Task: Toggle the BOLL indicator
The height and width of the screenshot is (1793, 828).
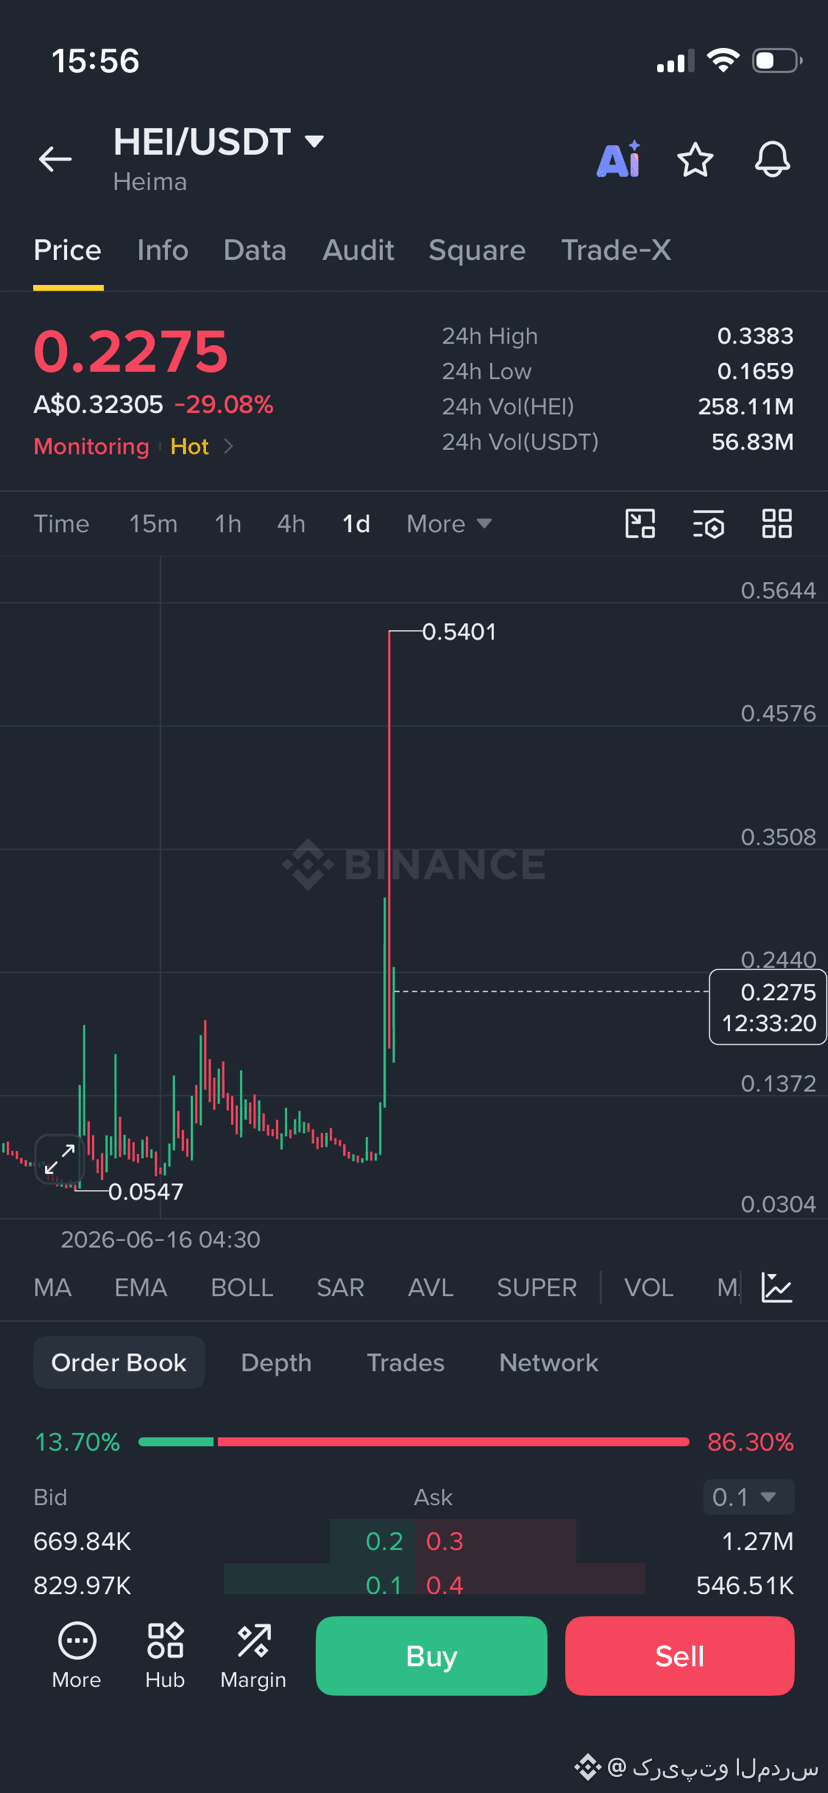Action: (x=242, y=1288)
